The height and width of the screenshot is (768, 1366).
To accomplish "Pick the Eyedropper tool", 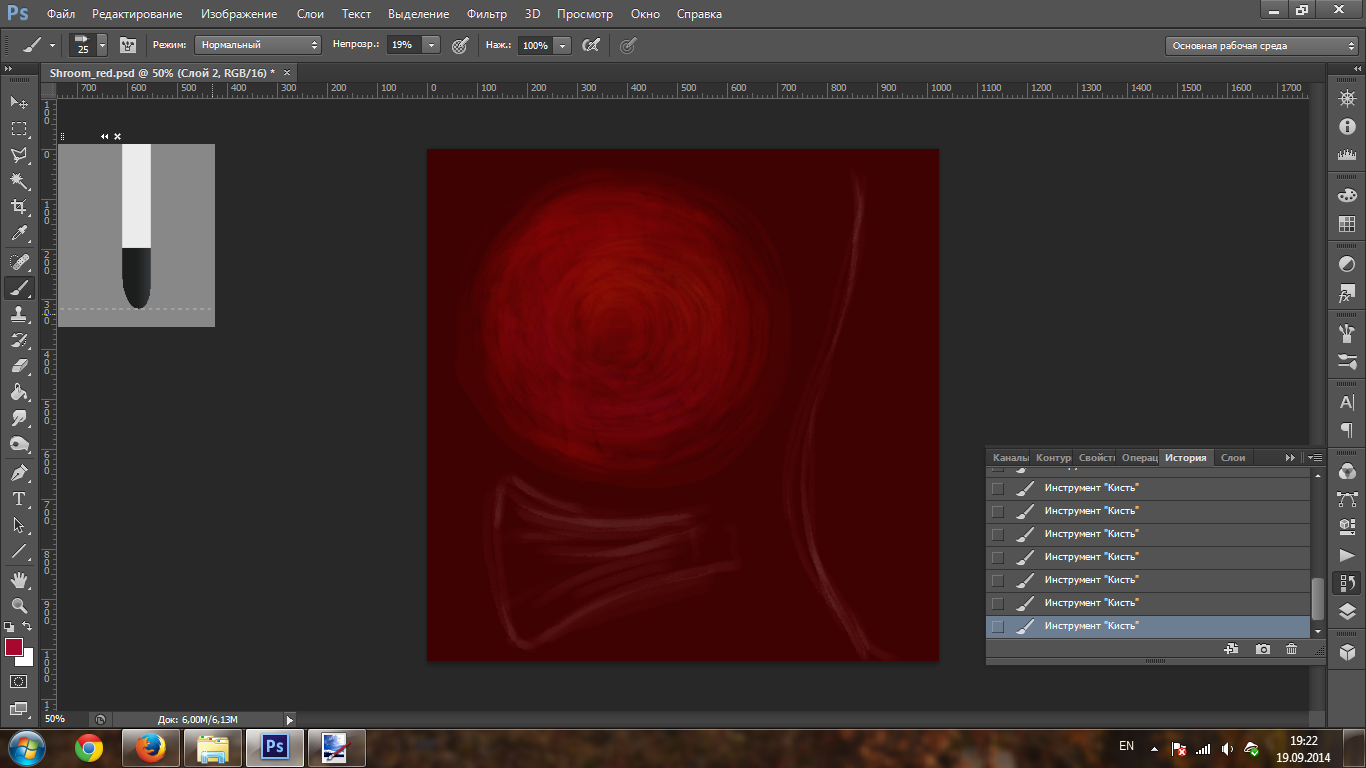I will 19,233.
